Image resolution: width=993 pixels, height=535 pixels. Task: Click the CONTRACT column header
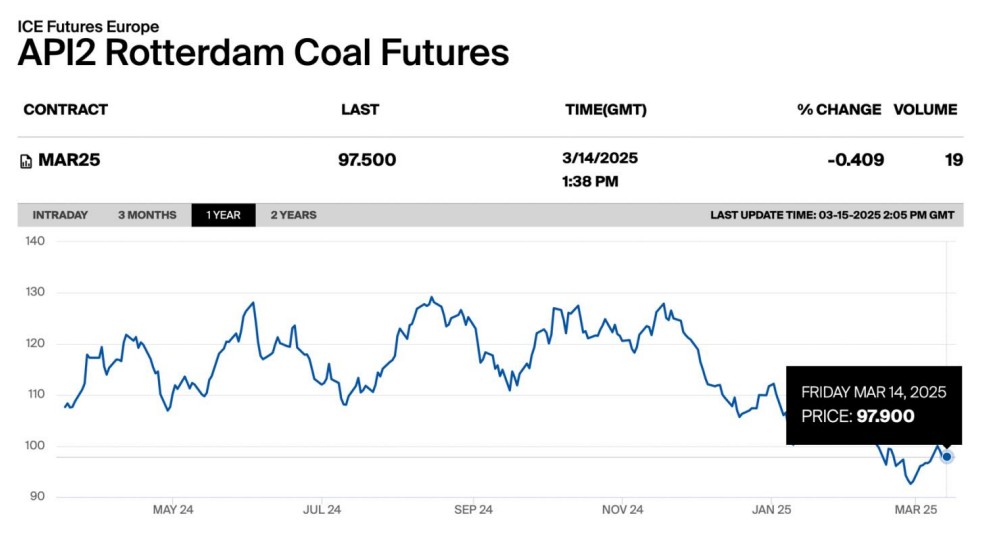pyautogui.click(x=65, y=110)
